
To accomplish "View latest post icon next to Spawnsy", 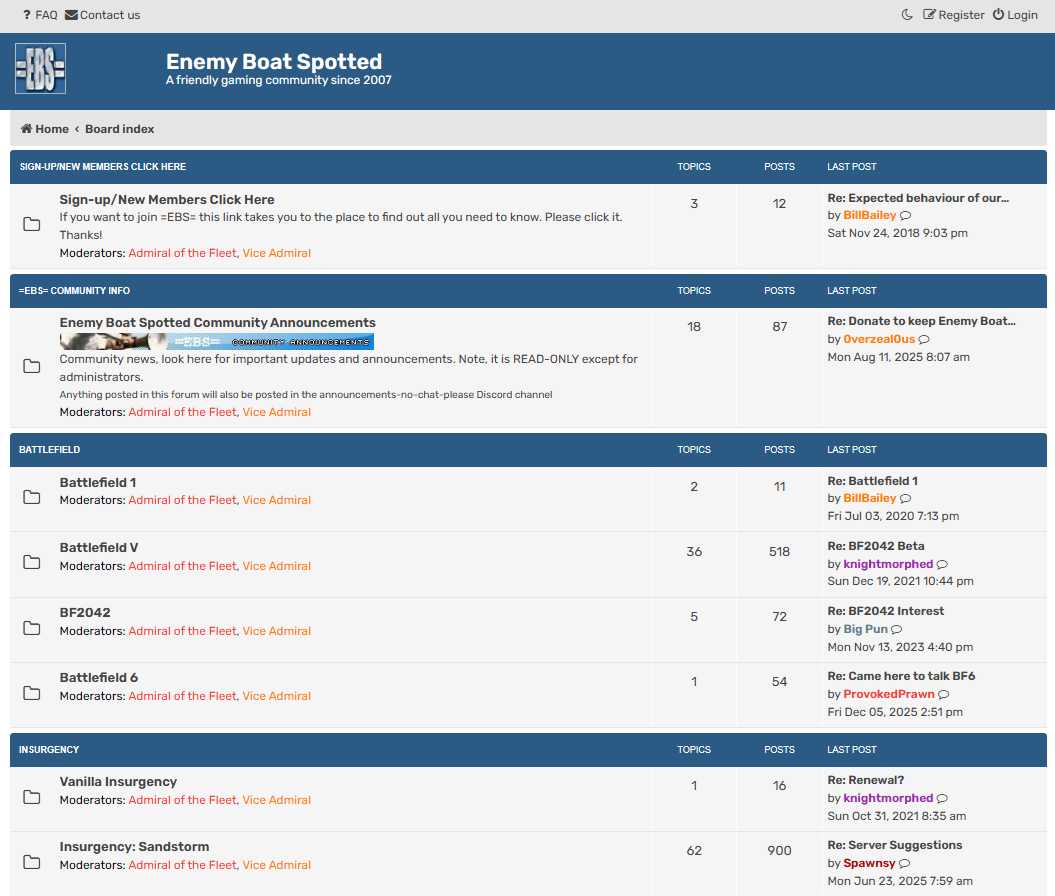I will point(904,863).
